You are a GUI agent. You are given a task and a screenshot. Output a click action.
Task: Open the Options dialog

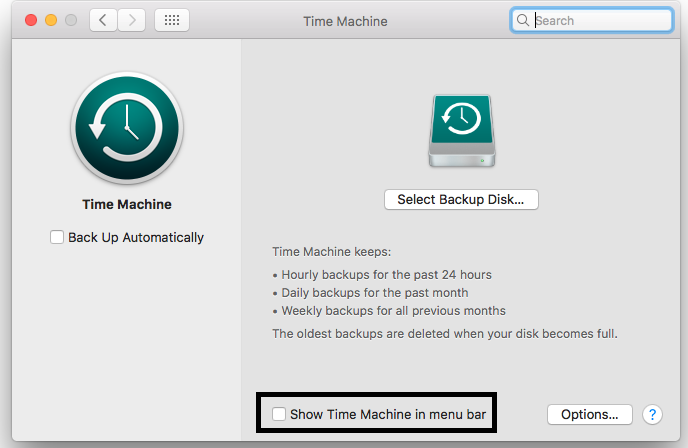(x=590, y=415)
